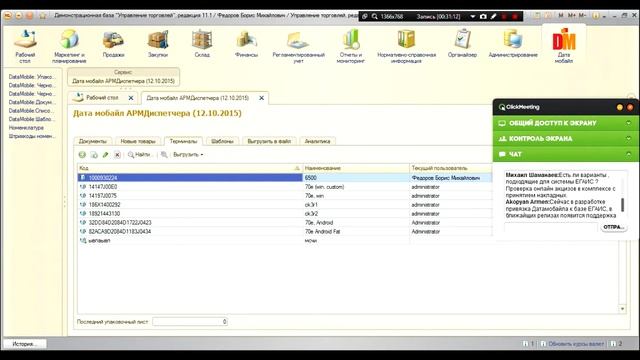The image size is (640, 360).
Task: Select row with code 14147J00E0
Action: coord(284,187)
